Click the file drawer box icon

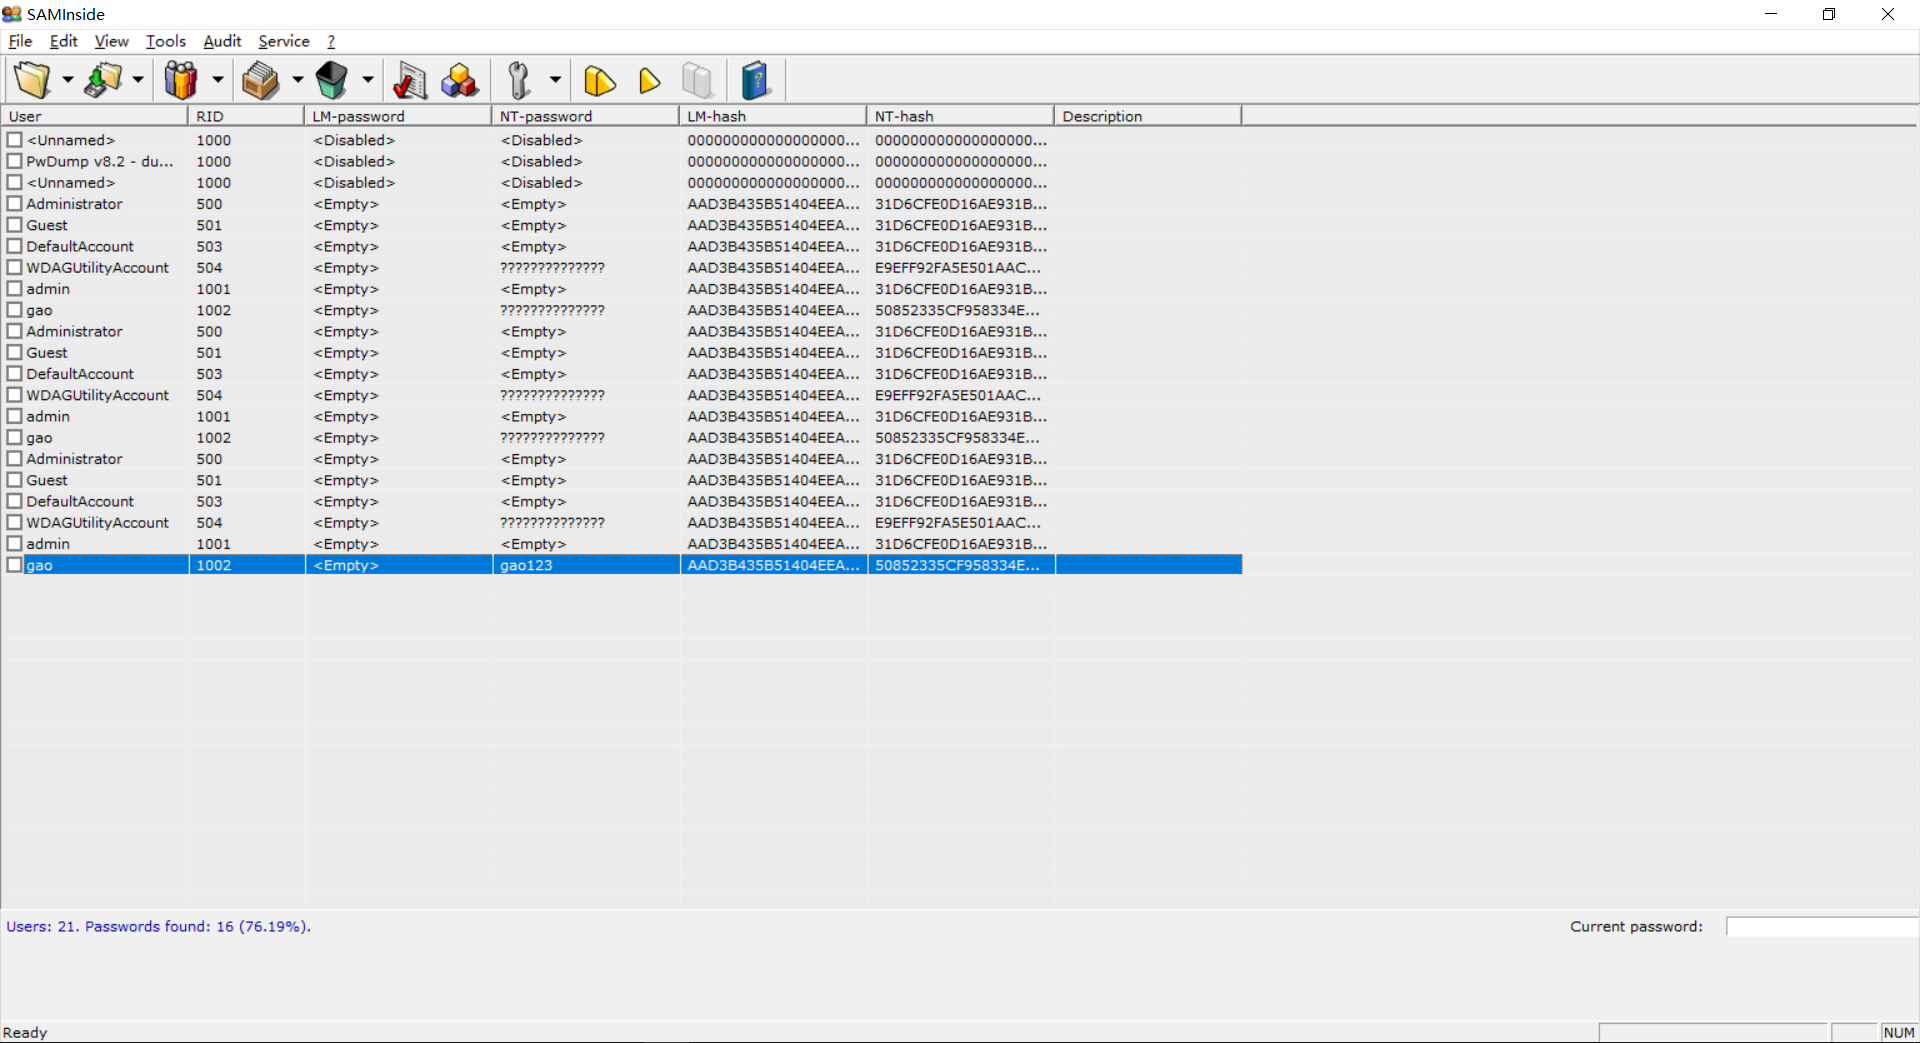(x=260, y=80)
